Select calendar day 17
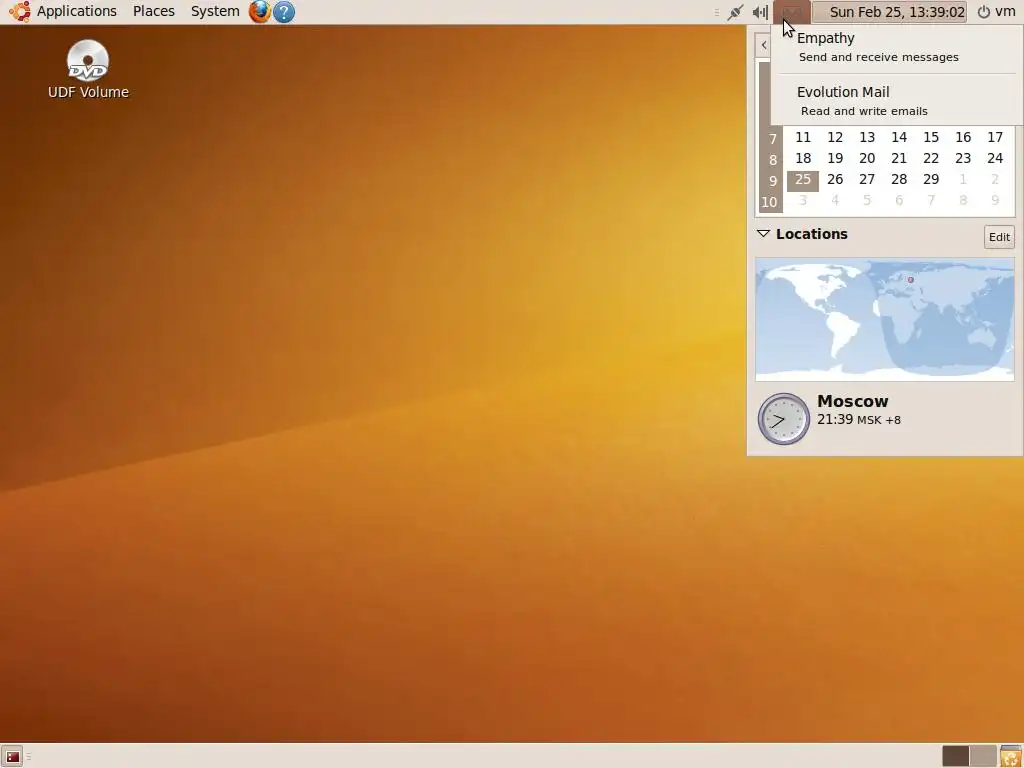 (995, 137)
